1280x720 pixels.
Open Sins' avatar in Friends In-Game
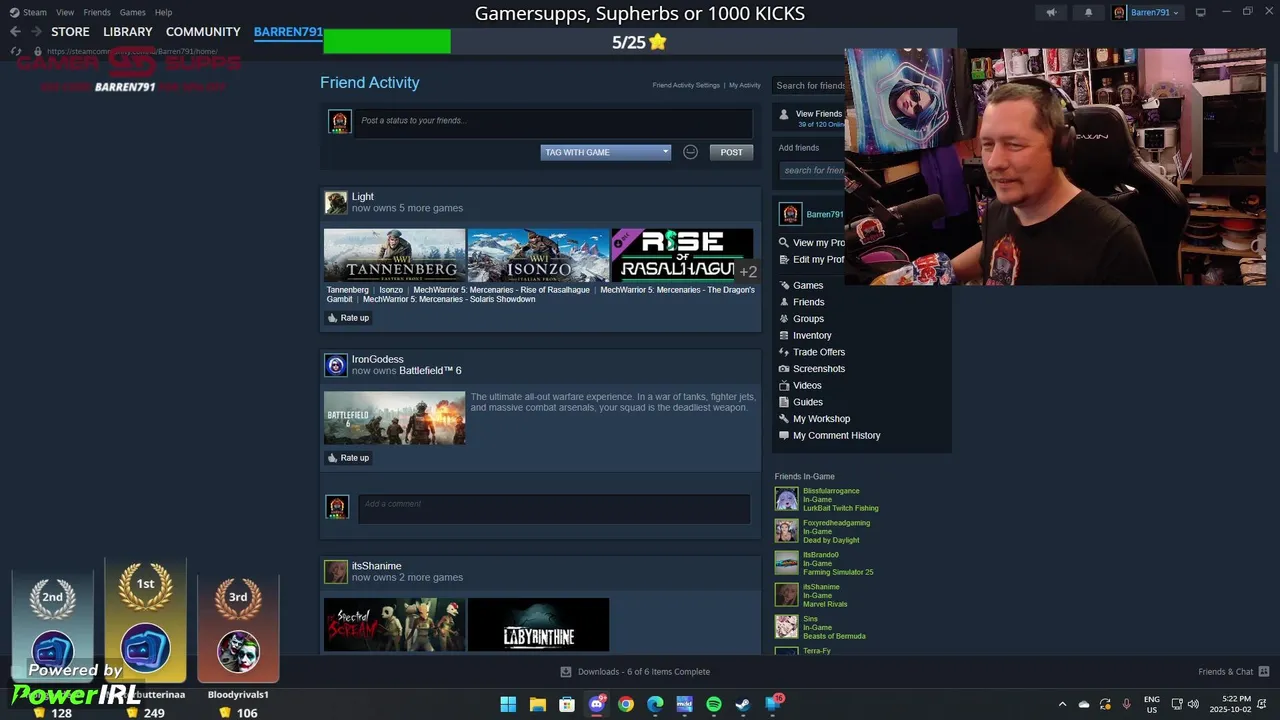coord(786,627)
